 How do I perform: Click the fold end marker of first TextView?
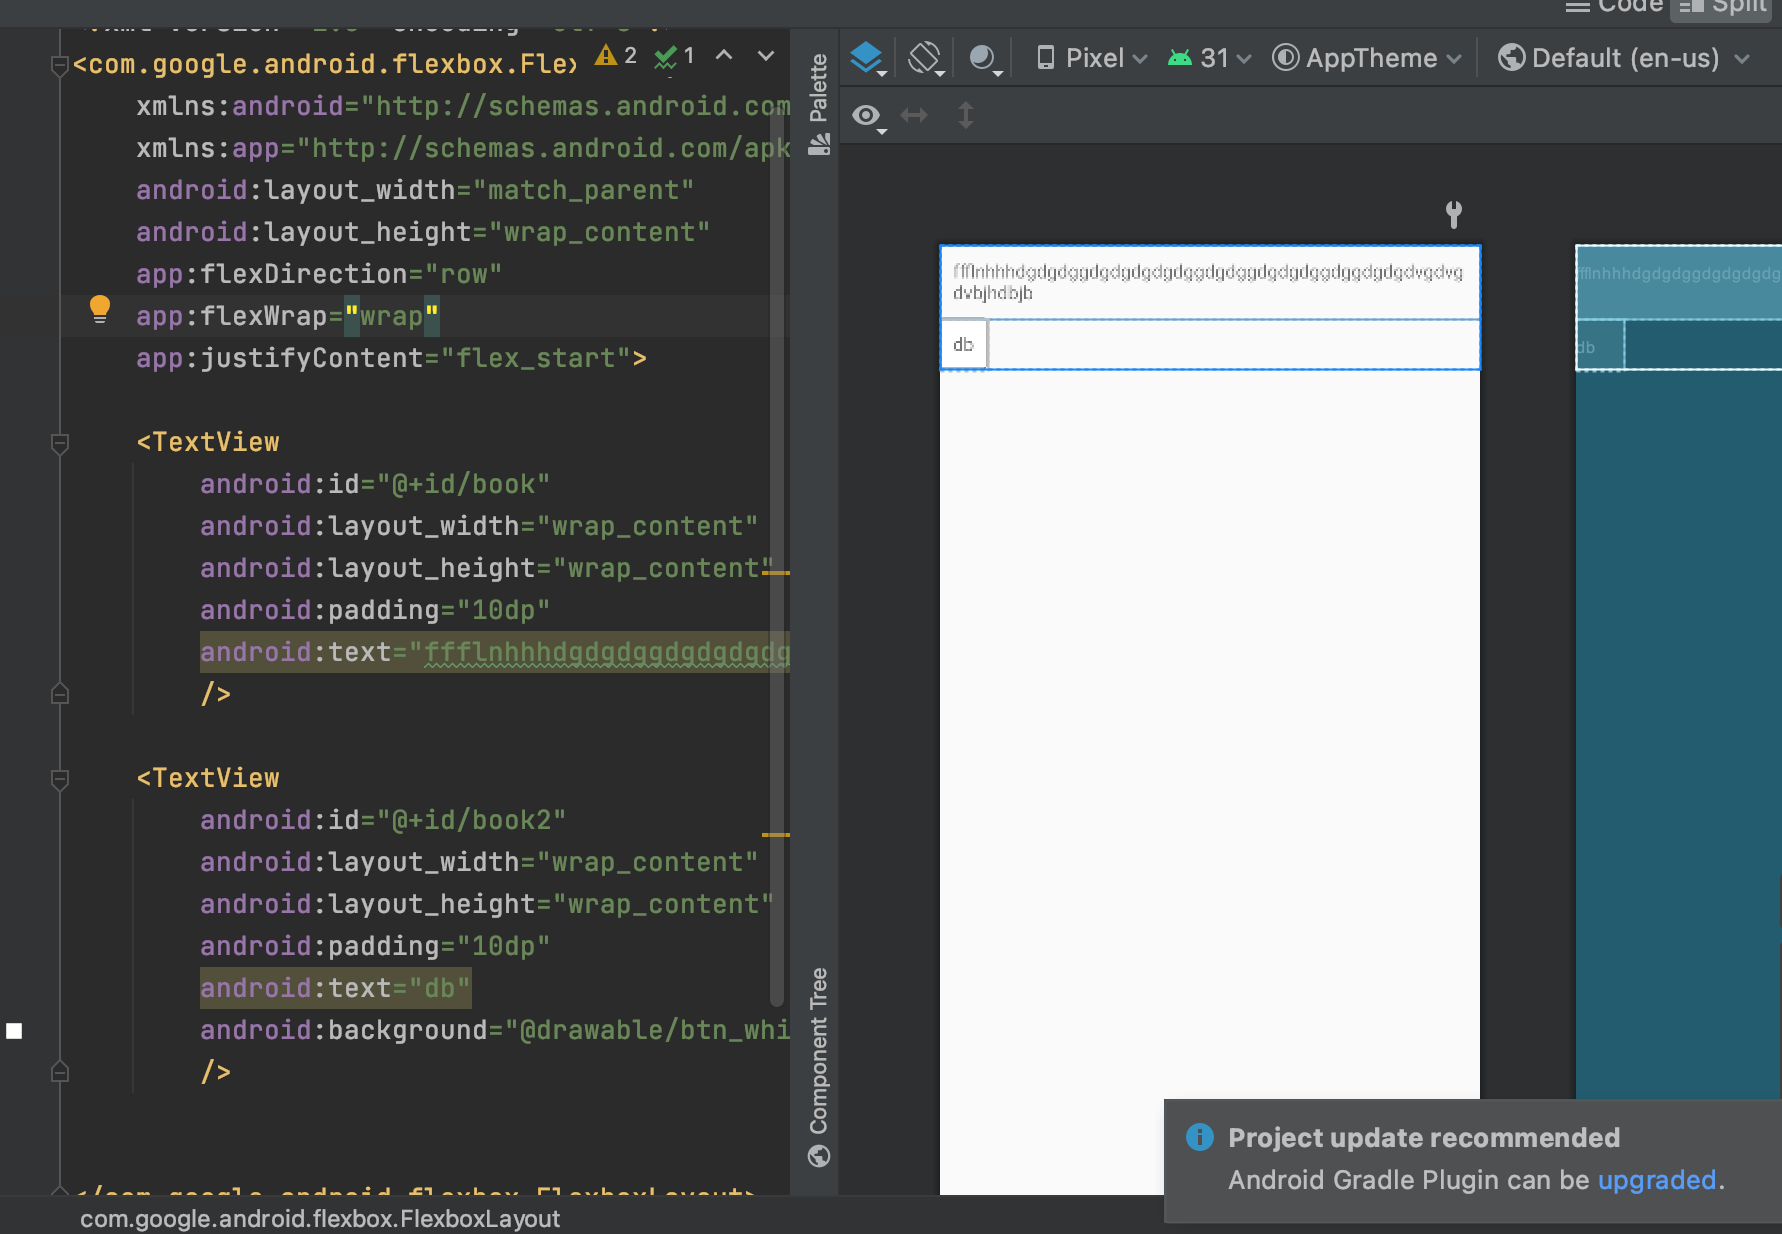click(x=60, y=694)
